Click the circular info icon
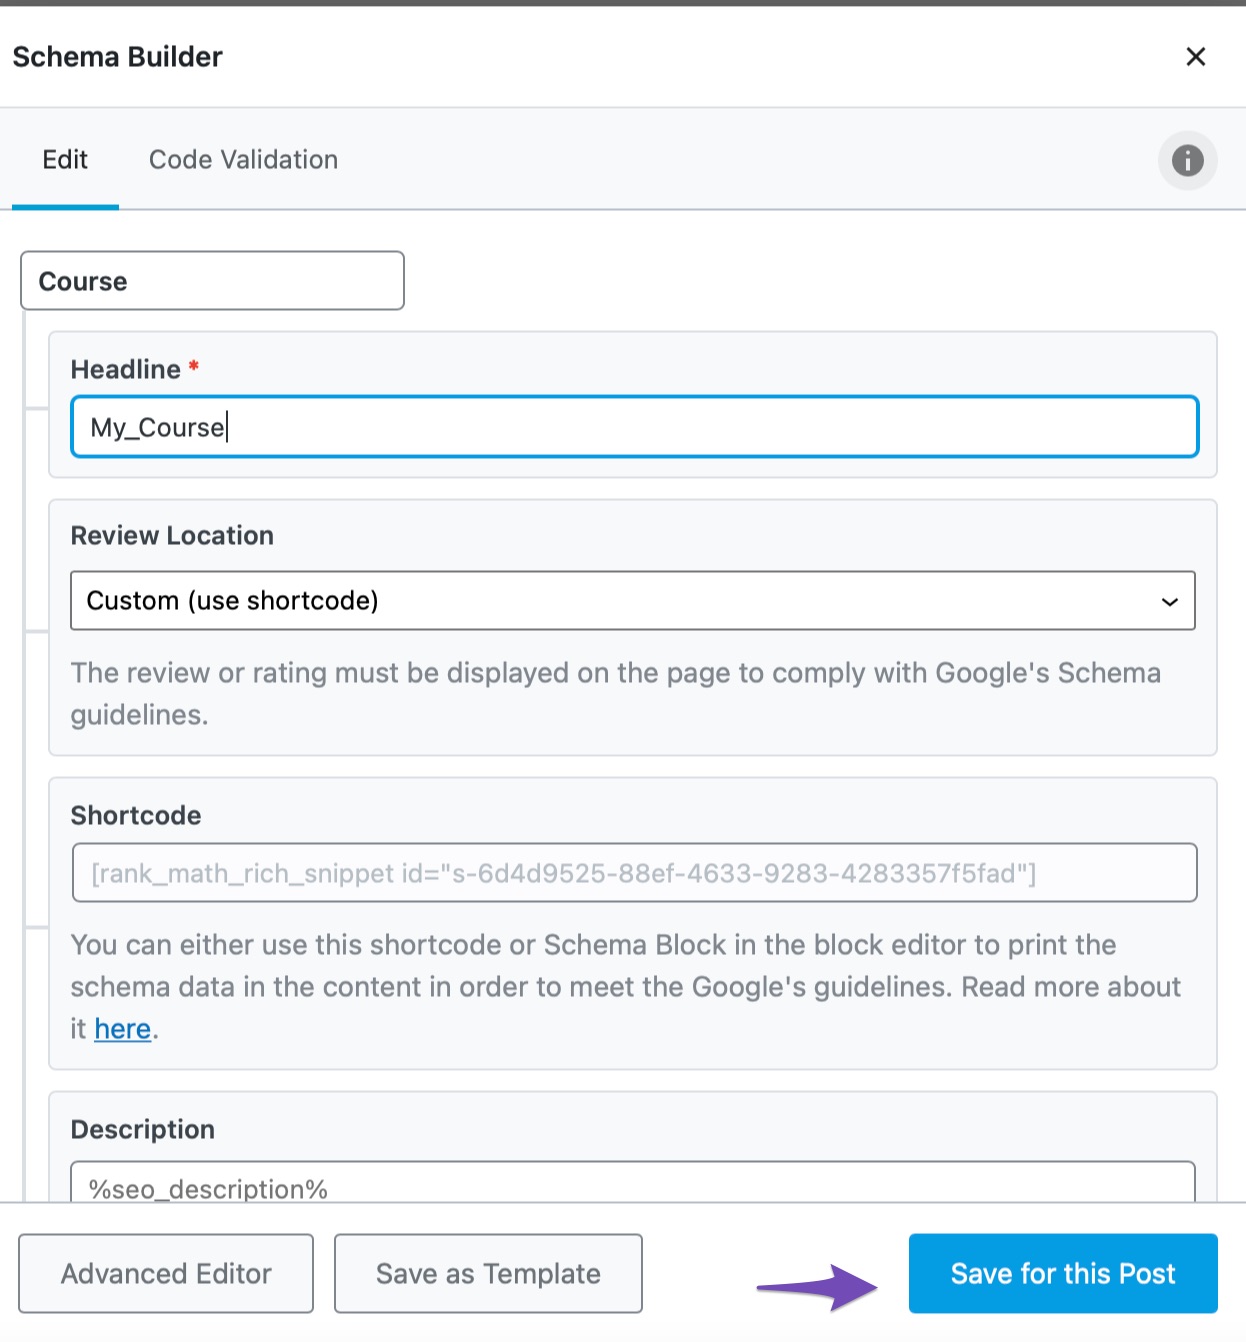The width and height of the screenshot is (1246, 1342). click(1187, 160)
